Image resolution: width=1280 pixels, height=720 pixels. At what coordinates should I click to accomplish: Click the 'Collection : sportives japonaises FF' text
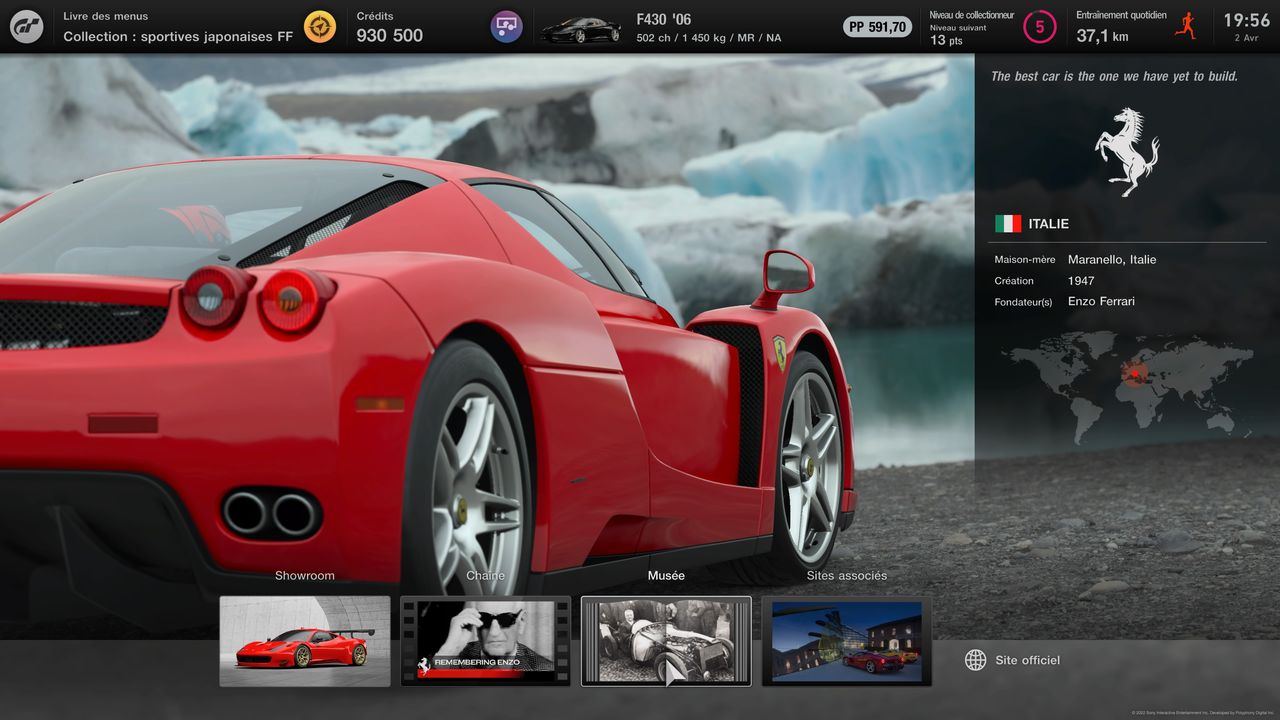click(178, 36)
